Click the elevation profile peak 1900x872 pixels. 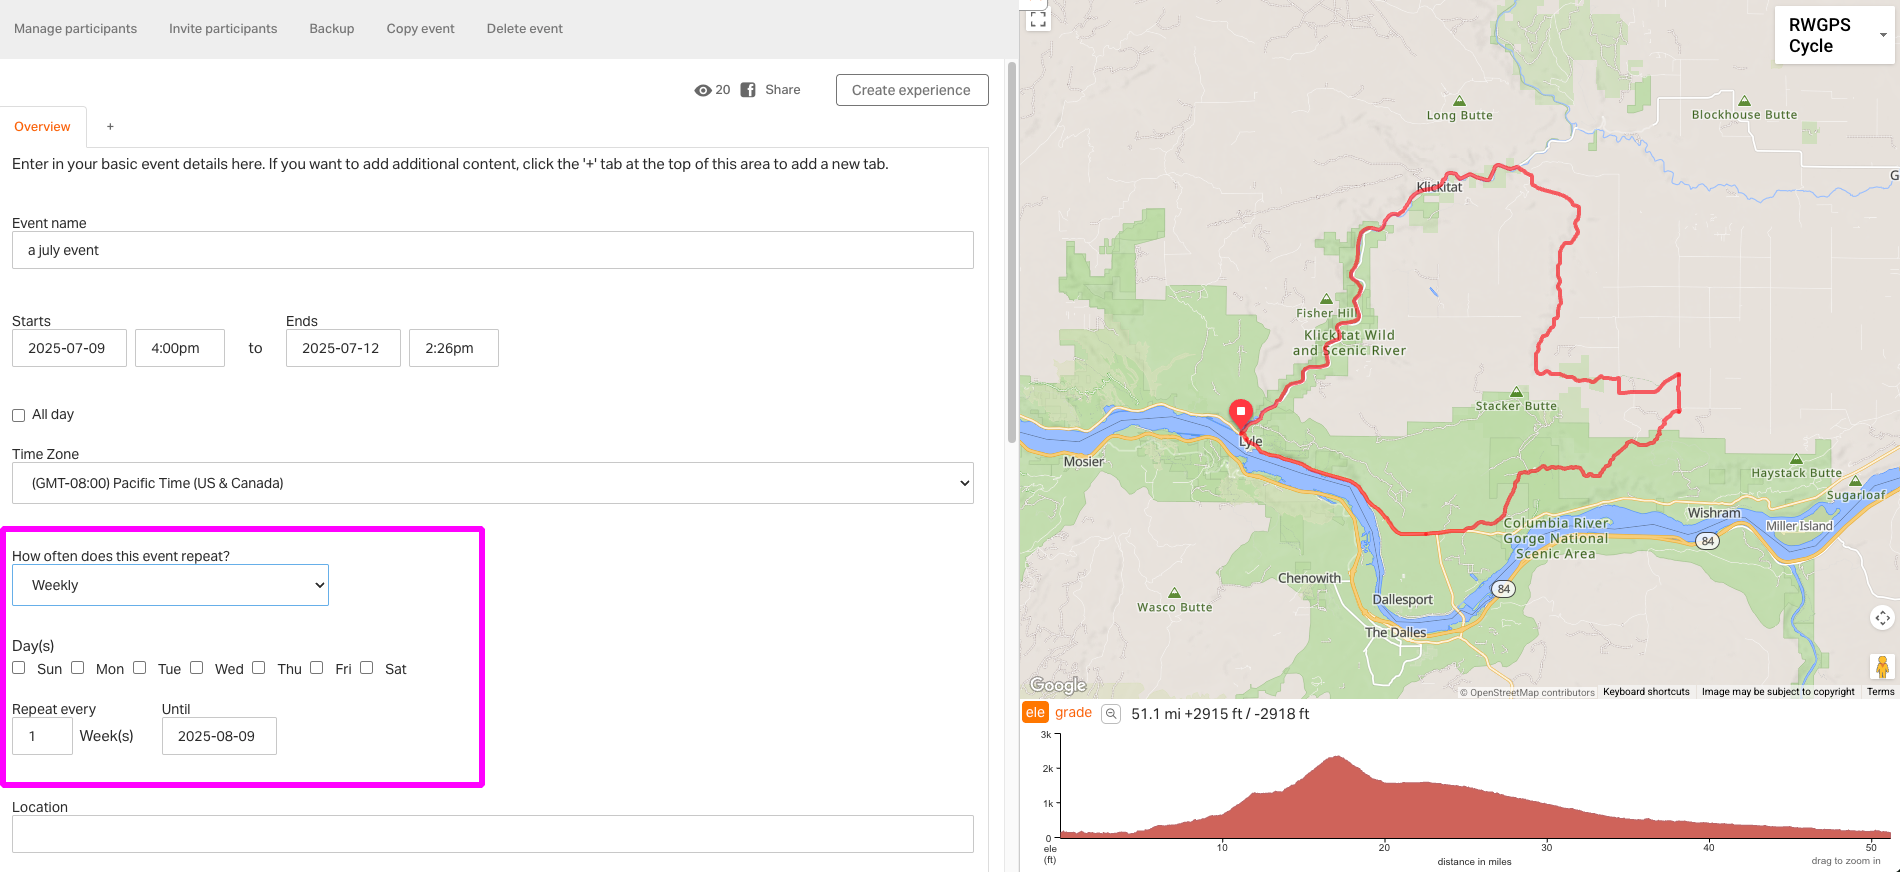[x=1337, y=758]
